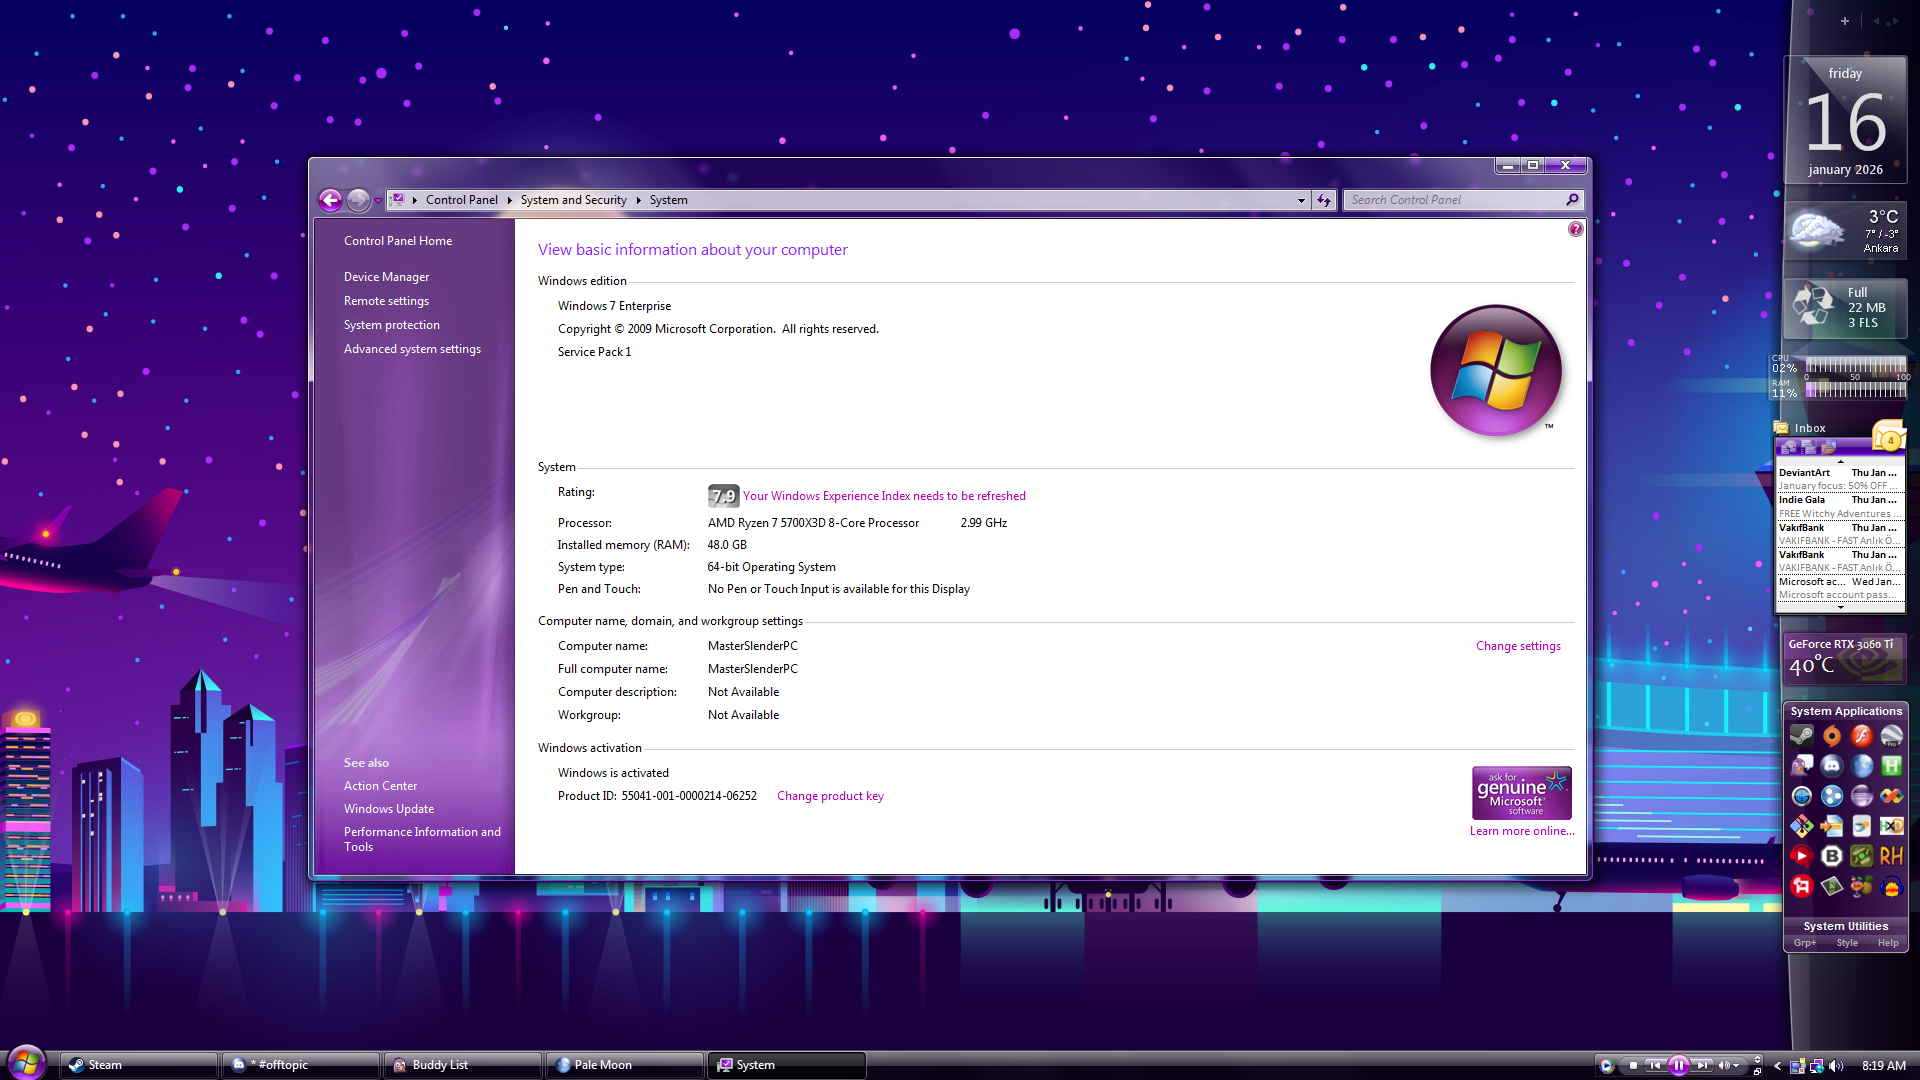Screen dimensions: 1920x1080
Task: Open Device Manager from the left pane
Action: coord(386,277)
